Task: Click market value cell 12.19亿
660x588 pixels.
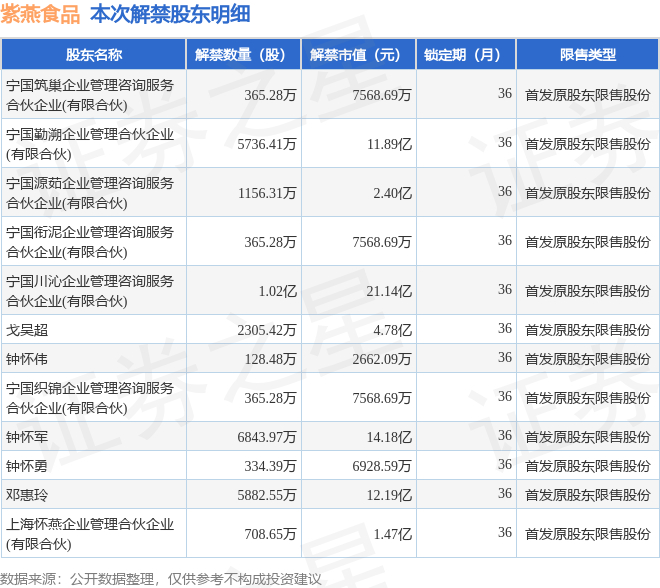Action: pos(389,495)
